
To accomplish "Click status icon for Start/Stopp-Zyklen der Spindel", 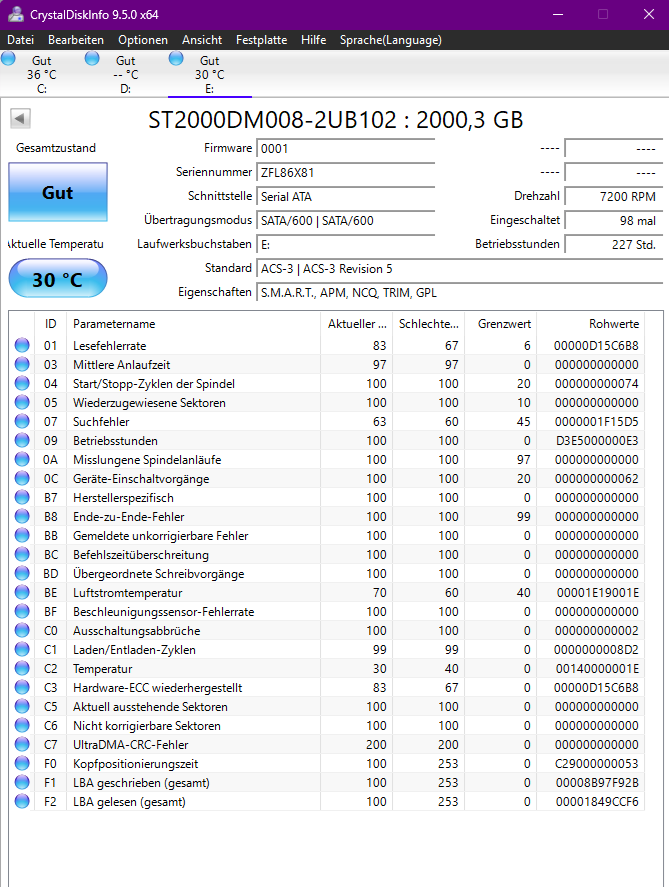I will tap(22, 383).
